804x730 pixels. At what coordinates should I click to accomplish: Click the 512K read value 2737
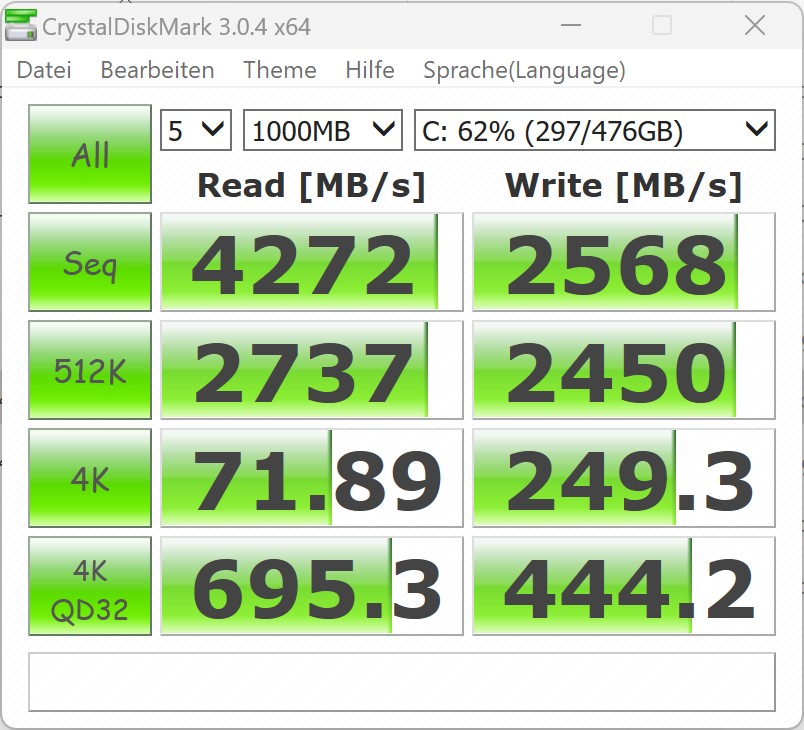(x=312, y=370)
